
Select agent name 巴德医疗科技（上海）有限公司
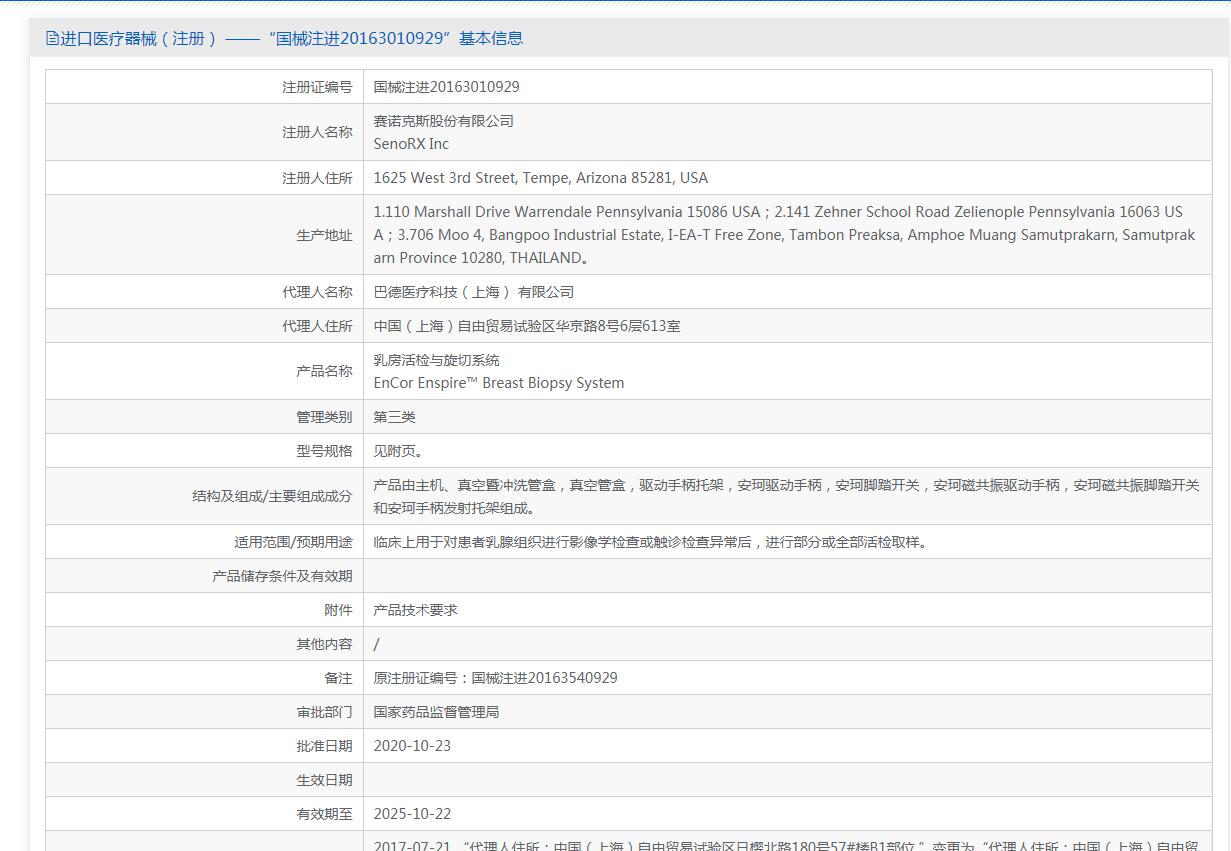click(473, 292)
